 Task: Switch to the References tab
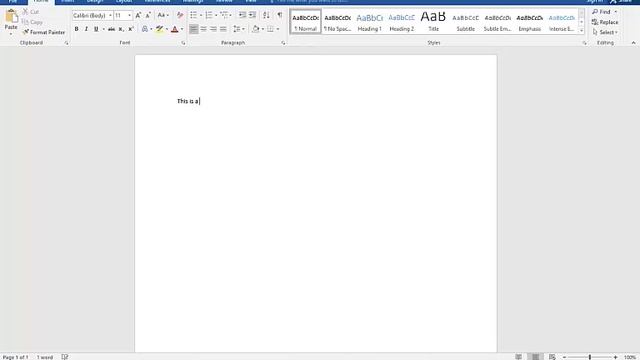coord(157,2)
